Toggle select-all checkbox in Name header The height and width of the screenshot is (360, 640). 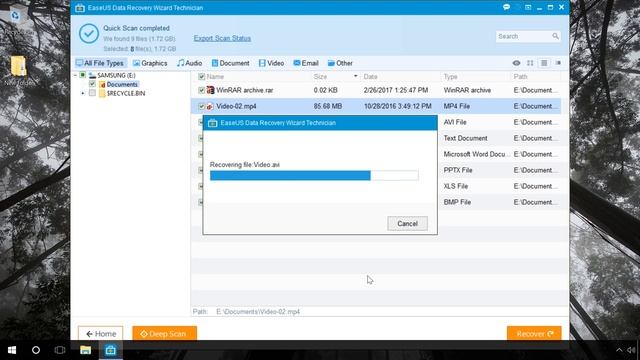pos(201,77)
